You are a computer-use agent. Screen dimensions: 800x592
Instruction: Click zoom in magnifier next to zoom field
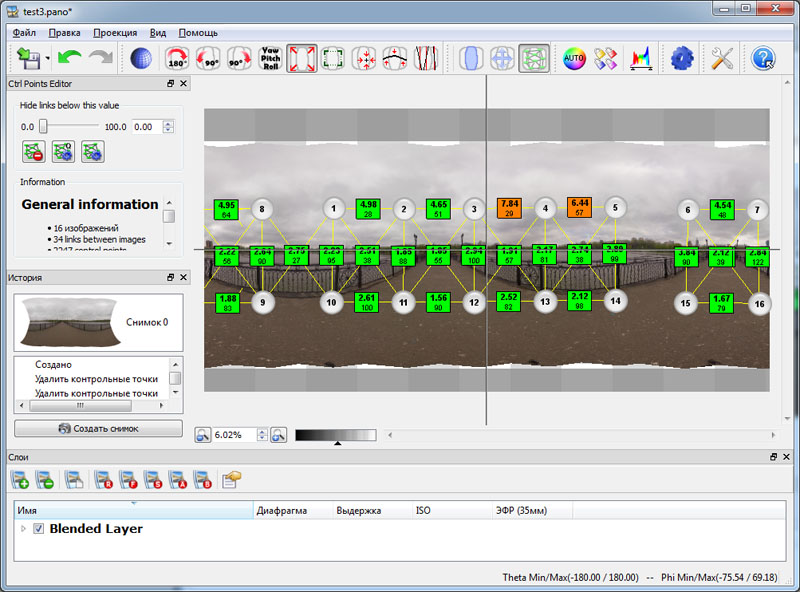click(279, 435)
